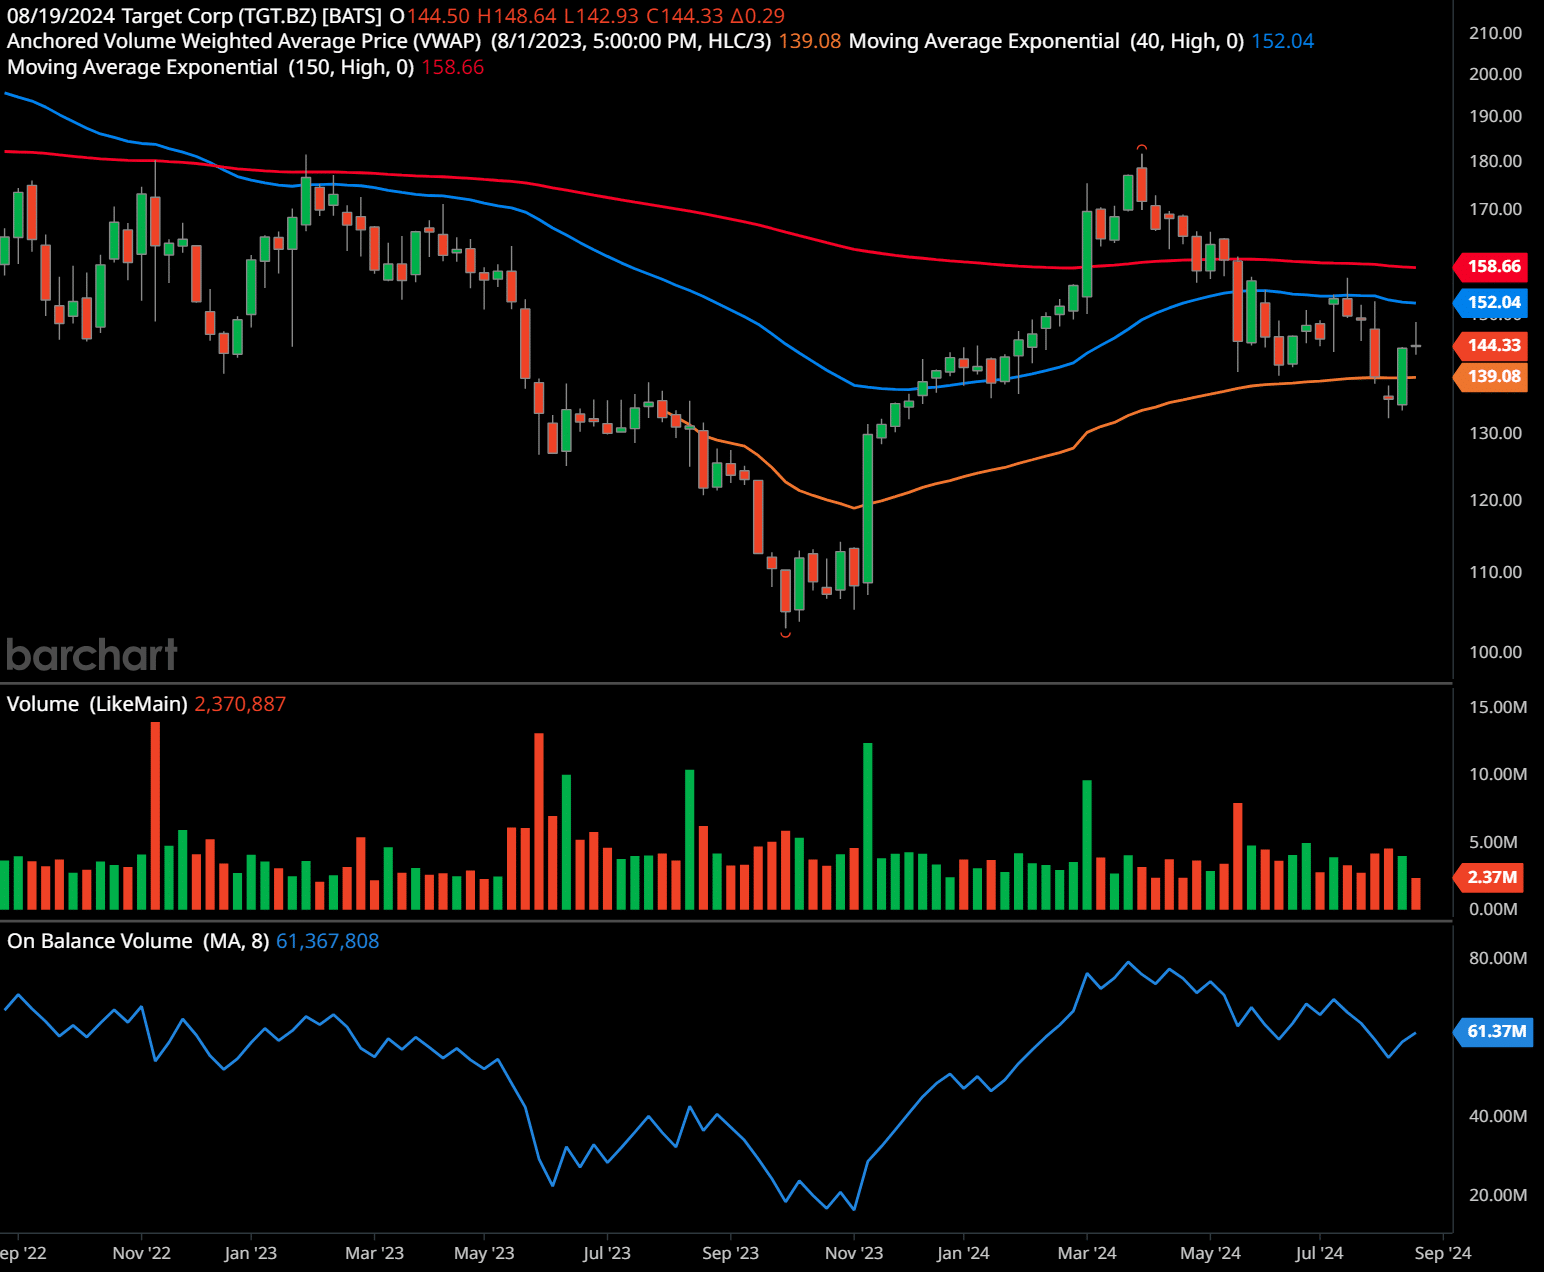
Task: Click the Moving Average Exponential (150, High, 0) label
Action: pos(210,67)
